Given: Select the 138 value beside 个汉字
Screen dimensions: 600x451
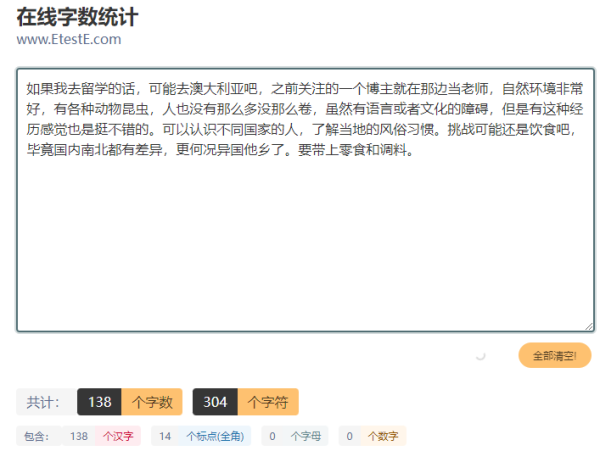Looking at the screenshot, I should (x=79, y=436).
